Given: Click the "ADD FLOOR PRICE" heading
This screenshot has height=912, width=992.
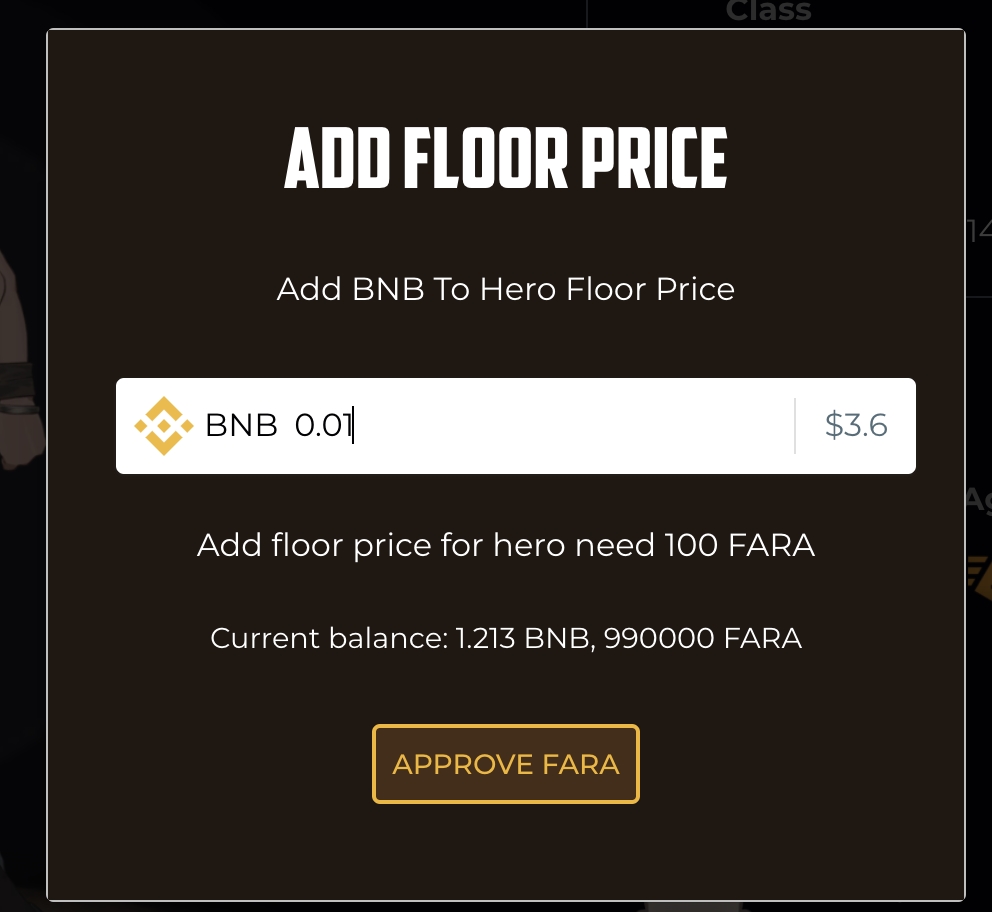Looking at the screenshot, I should pyautogui.click(x=506, y=158).
